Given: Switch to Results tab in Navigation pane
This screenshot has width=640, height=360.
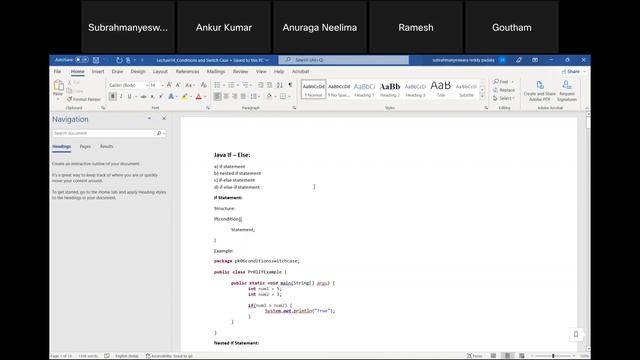Looking at the screenshot, I should [107, 146].
